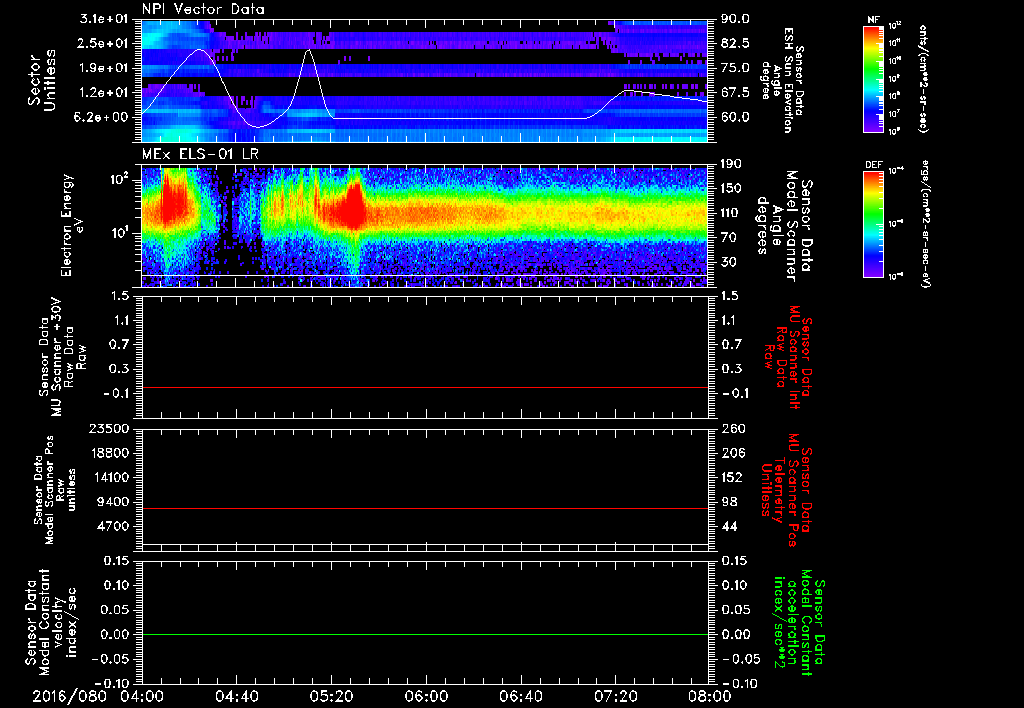
Task: Click the "6.2e+00" sector tick label
Action: 101,117
